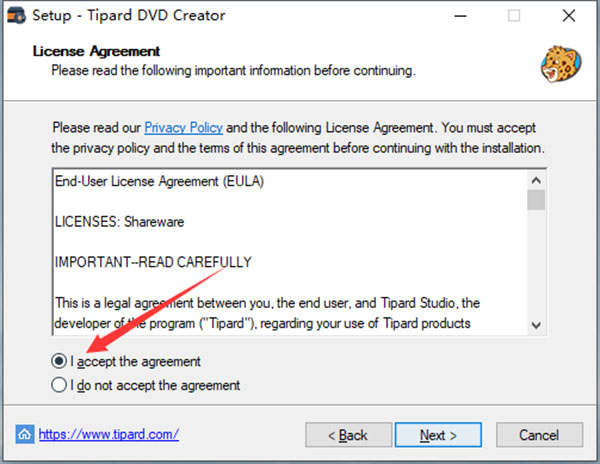Minimize the Setup window
The image size is (600, 464).
point(460,16)
